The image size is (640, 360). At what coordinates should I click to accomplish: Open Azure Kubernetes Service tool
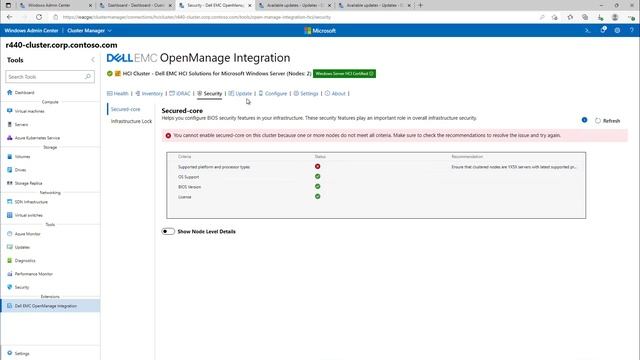(37, 138)
